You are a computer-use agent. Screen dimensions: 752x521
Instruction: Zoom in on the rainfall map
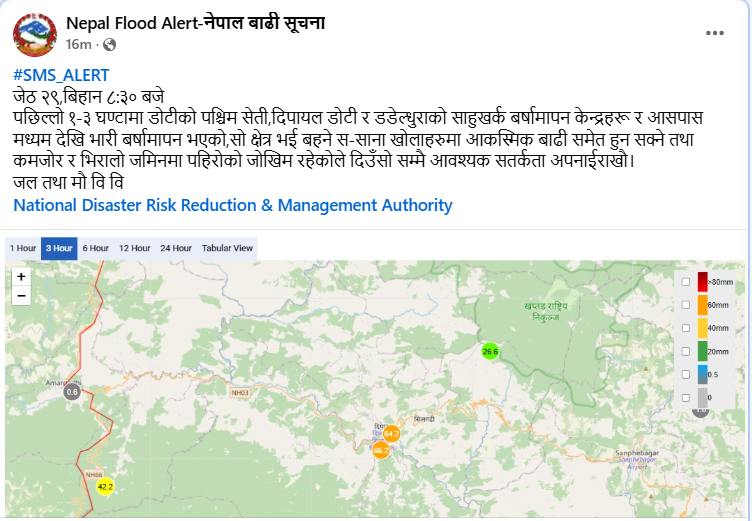pos(21,276)
